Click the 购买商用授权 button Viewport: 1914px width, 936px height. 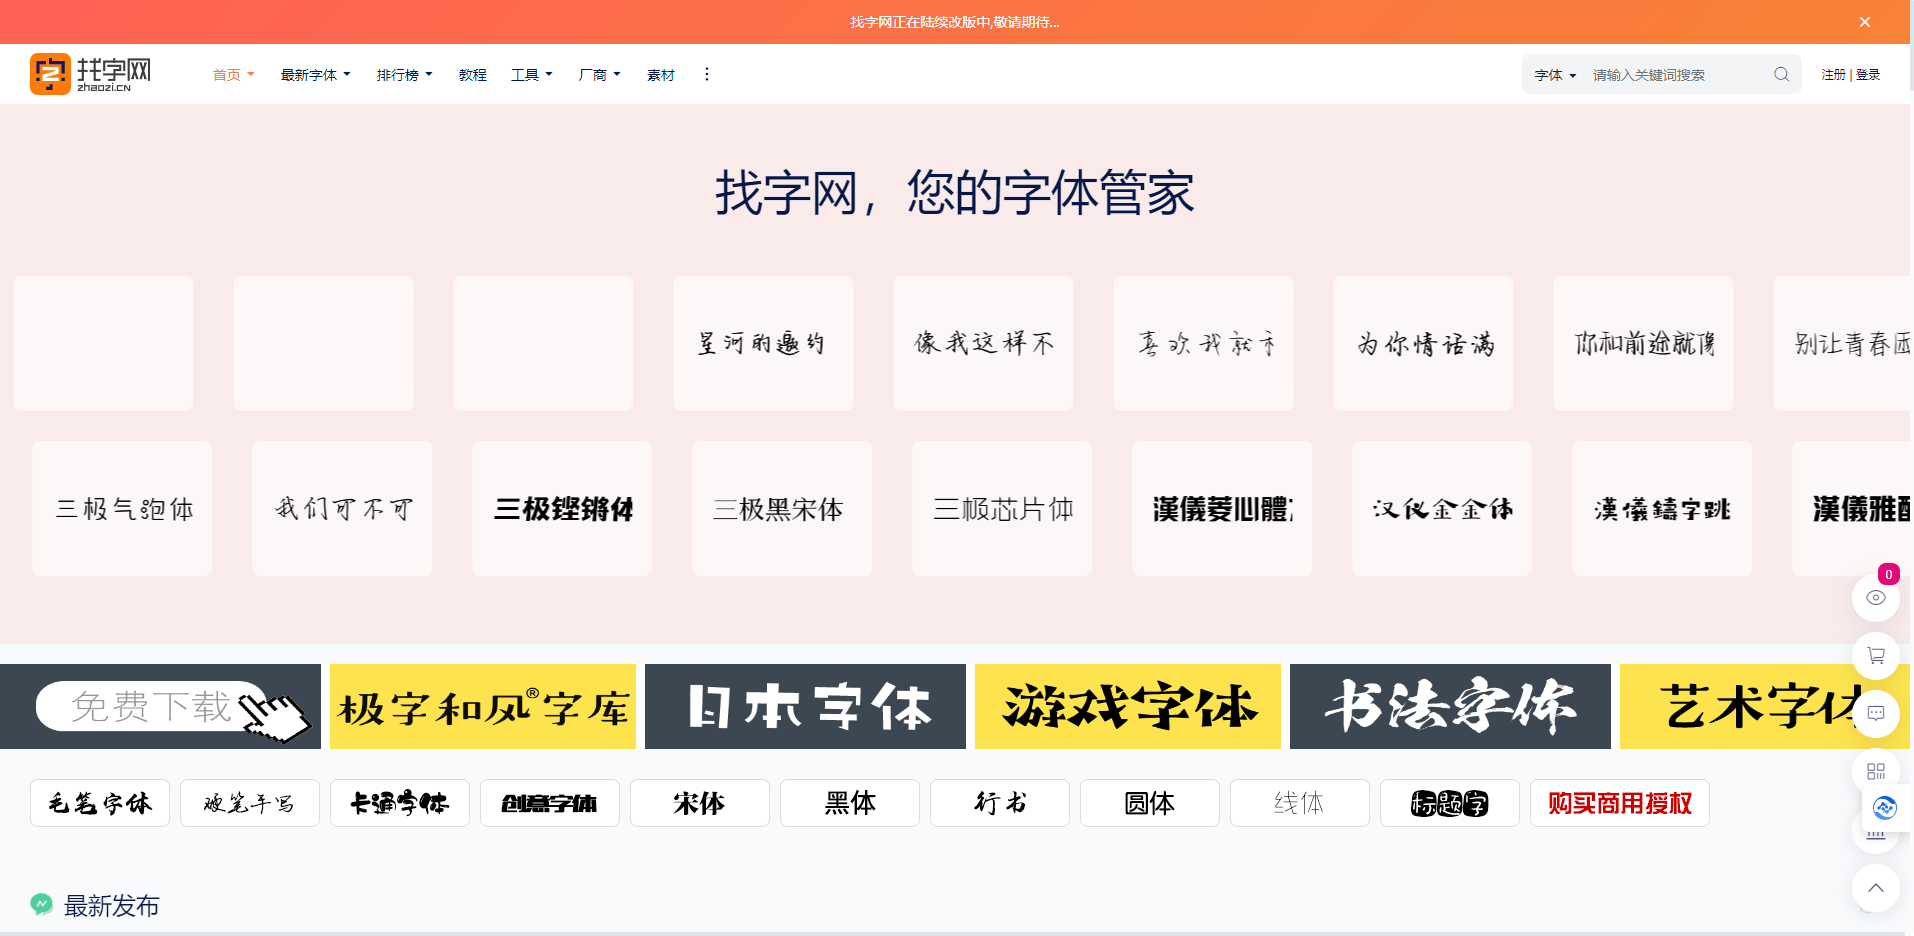coord(1619,803)
